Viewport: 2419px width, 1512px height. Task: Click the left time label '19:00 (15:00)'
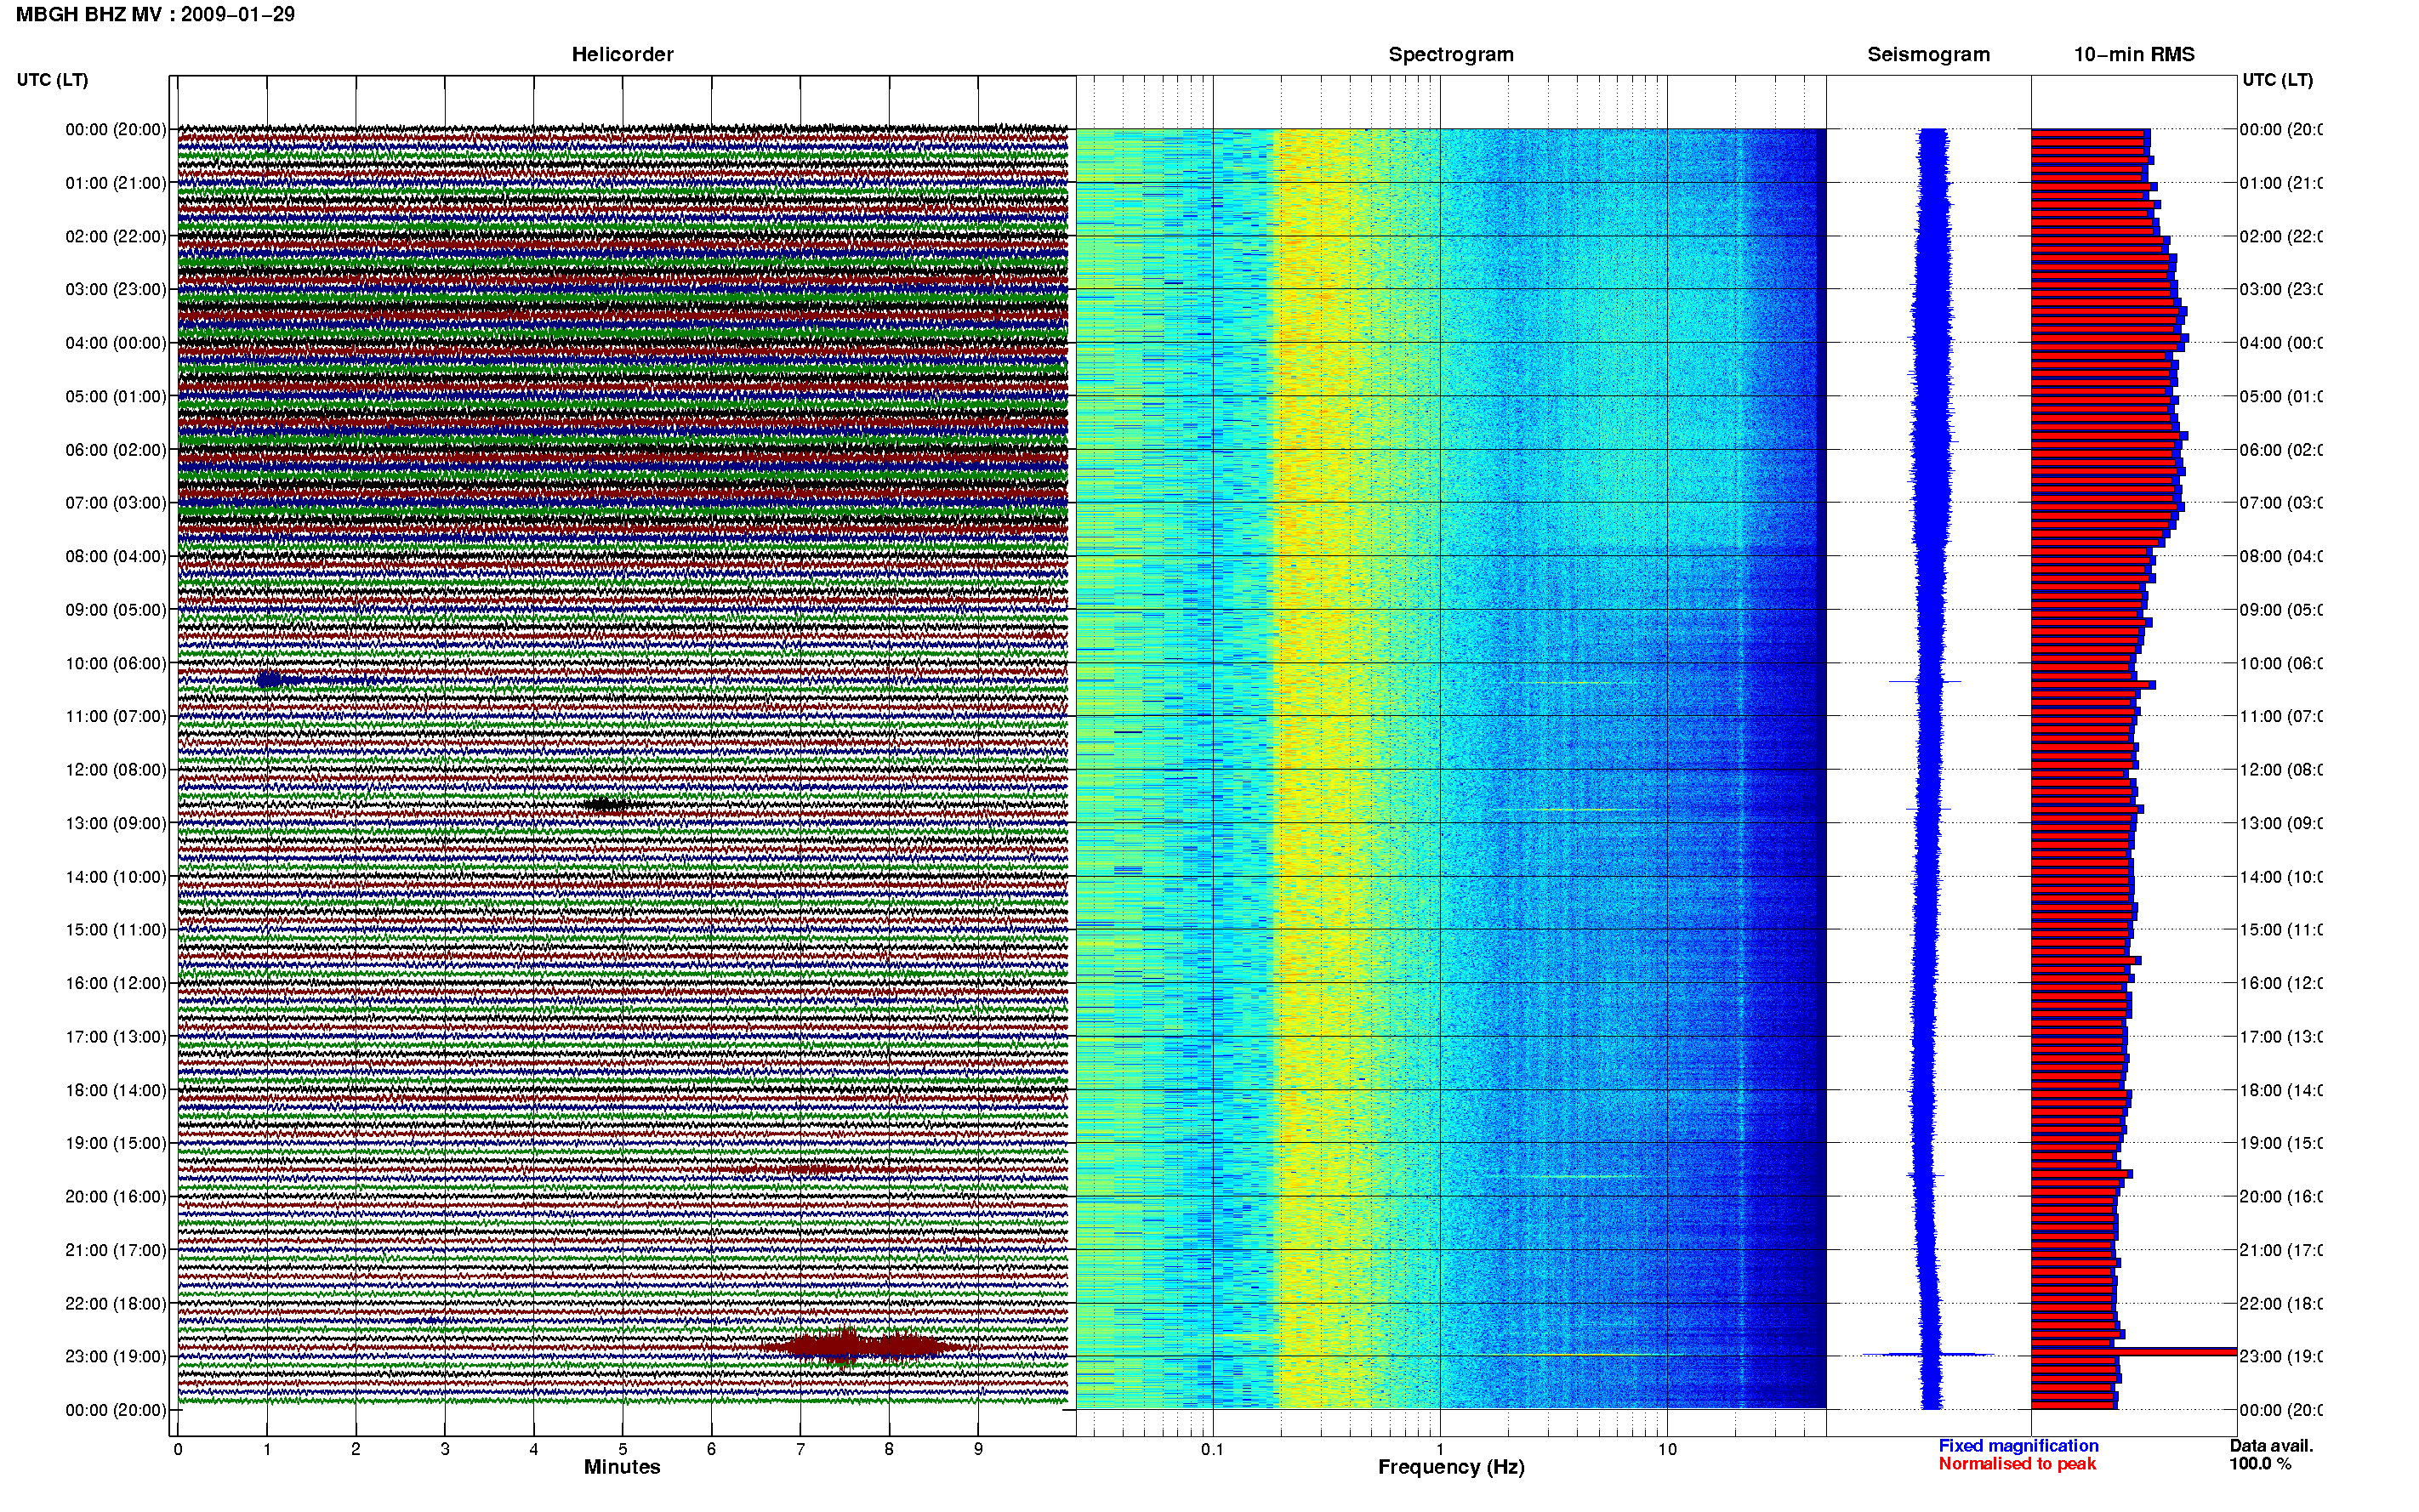coord(116,1142)
